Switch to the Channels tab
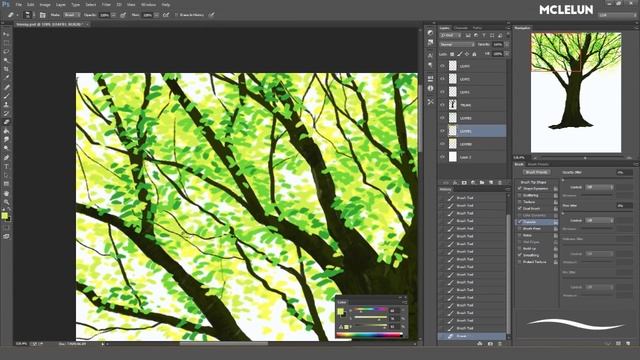Screen dimensions: 640x360 461,28
